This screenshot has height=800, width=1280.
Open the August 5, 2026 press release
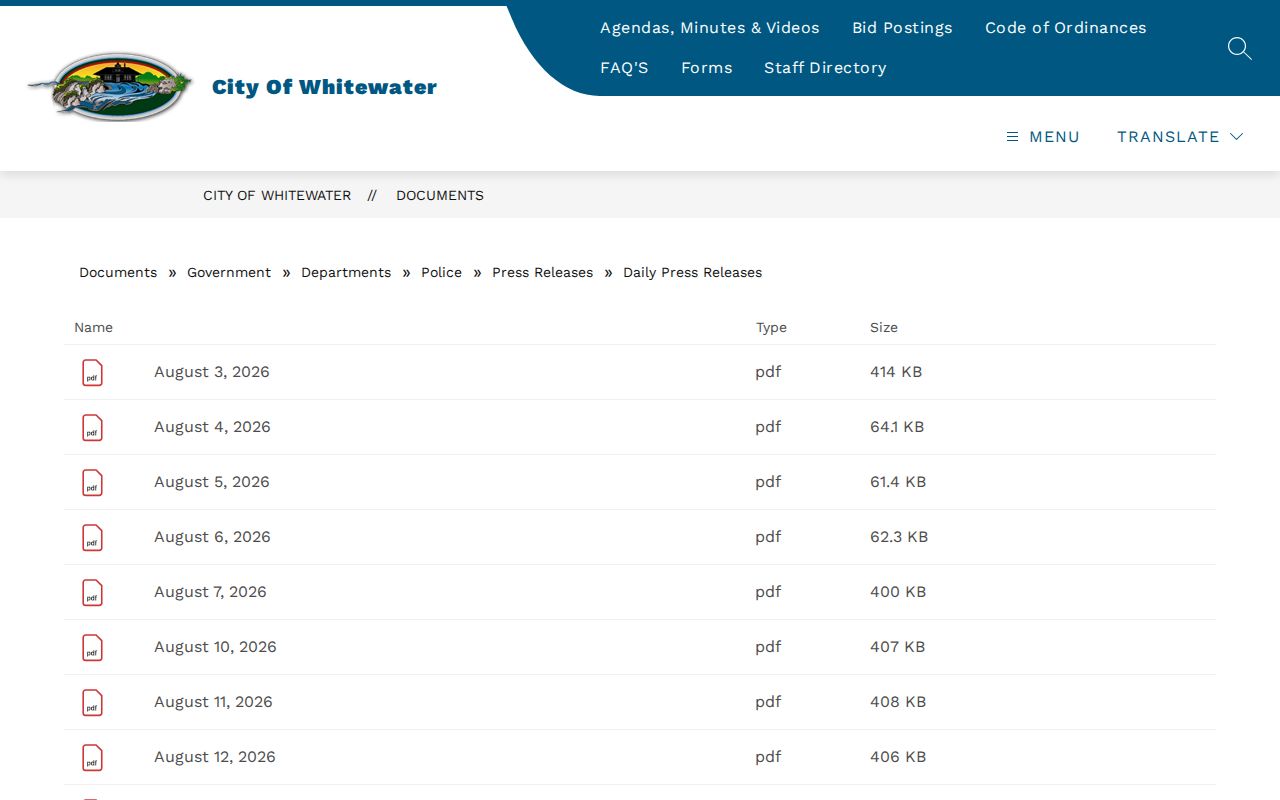click(212, 482)
